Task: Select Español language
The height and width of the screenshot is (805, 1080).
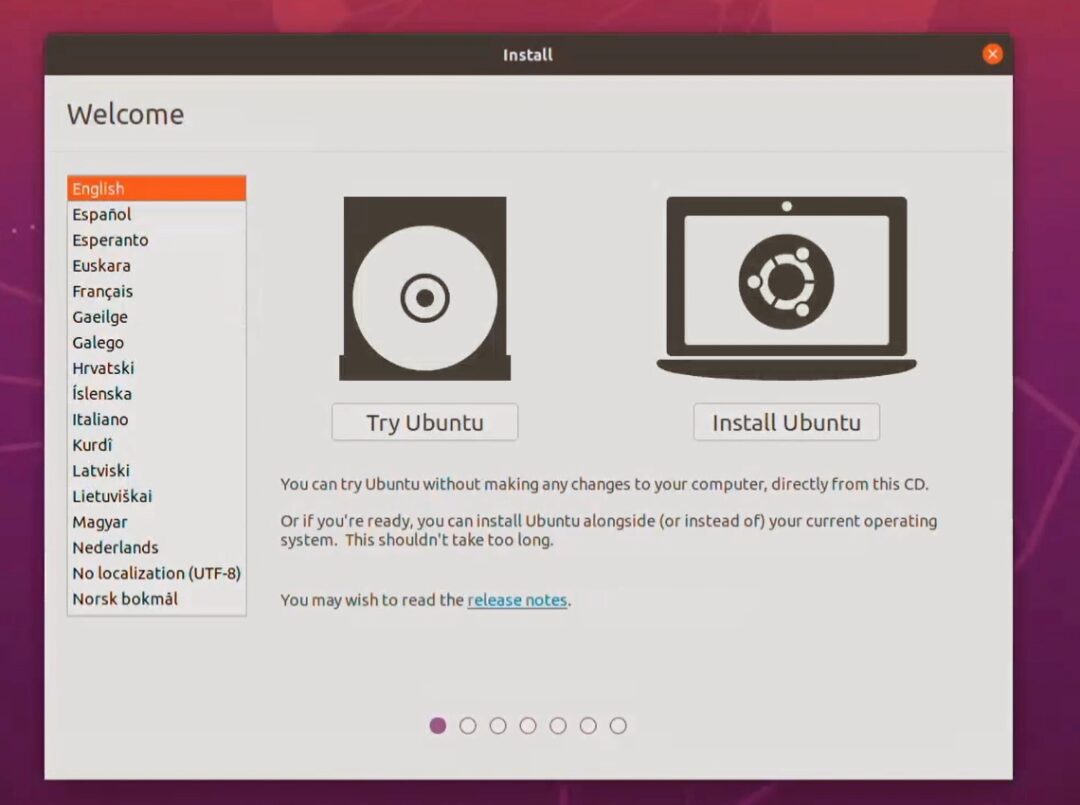Action: pos(156,214)
